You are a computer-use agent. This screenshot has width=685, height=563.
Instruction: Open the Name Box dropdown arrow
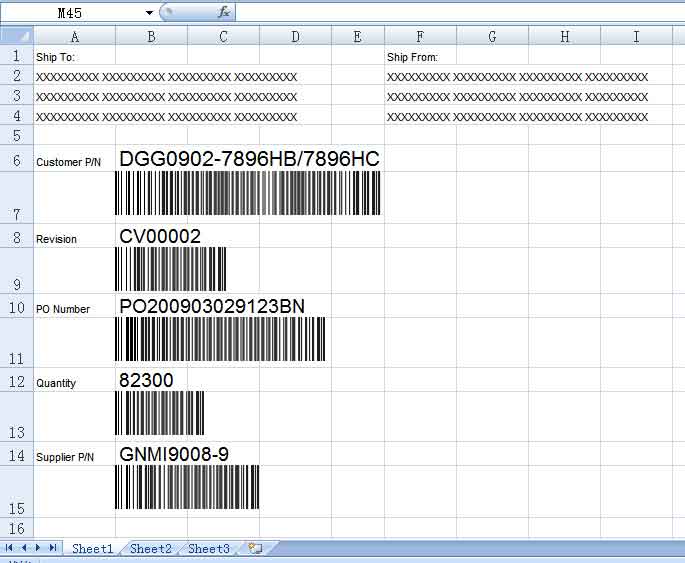click(149, 13)
